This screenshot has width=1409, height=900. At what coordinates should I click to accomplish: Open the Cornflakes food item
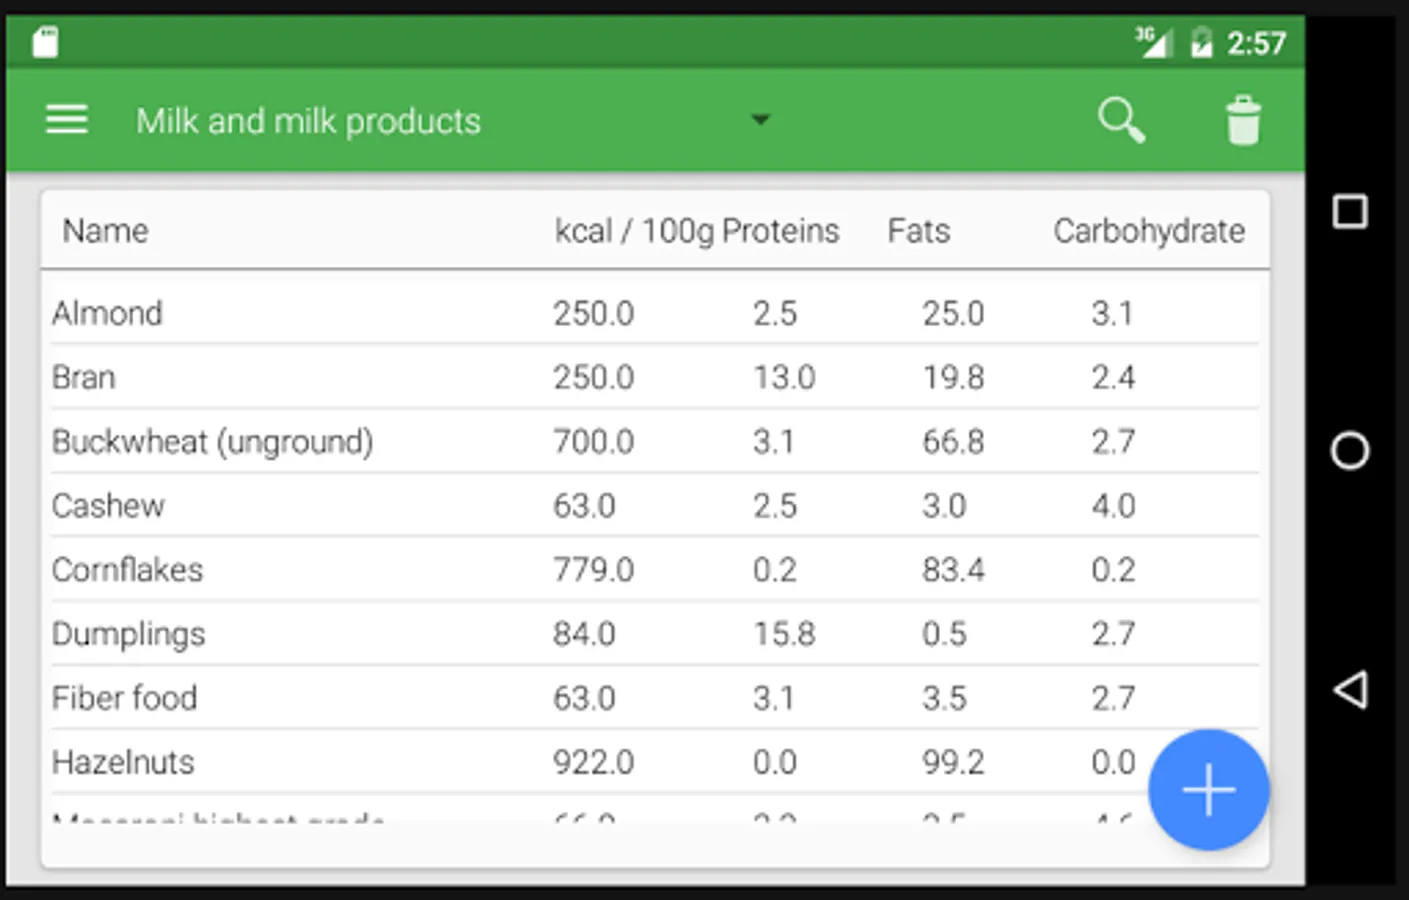(127, 570)
